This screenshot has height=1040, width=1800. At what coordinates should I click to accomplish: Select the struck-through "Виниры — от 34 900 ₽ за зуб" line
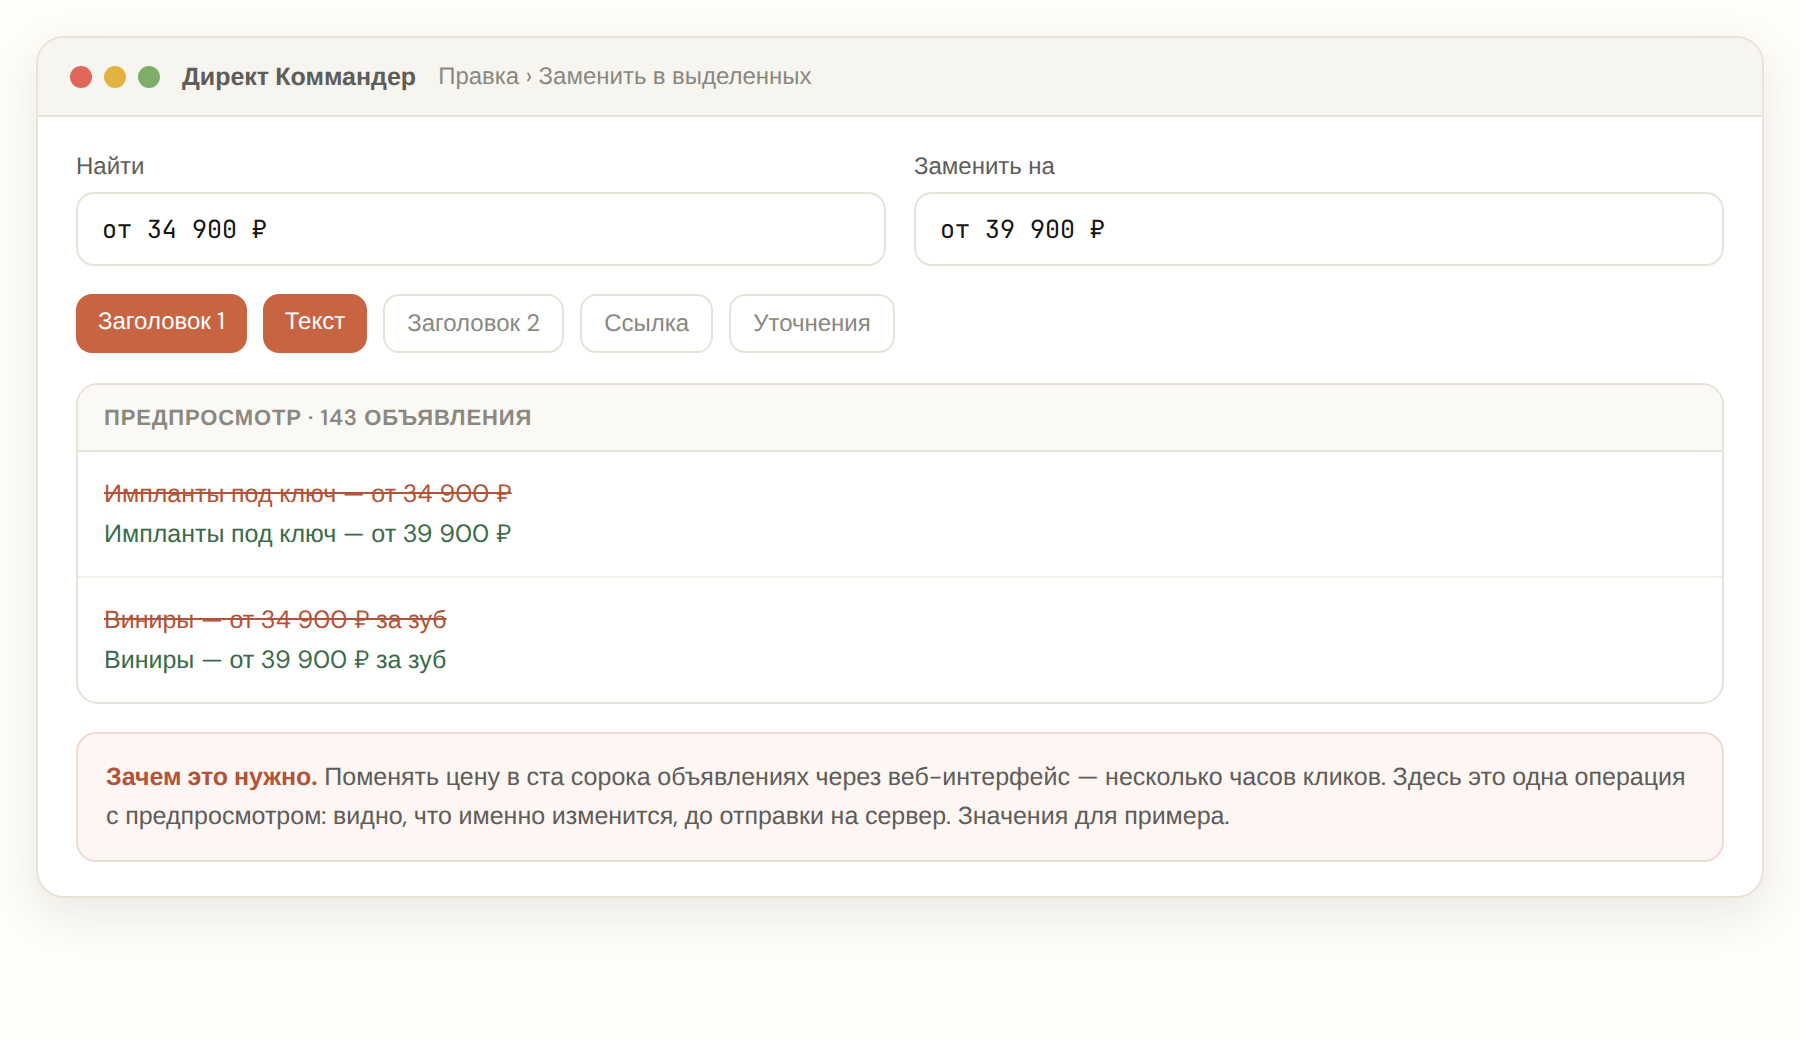click(275, 620)
